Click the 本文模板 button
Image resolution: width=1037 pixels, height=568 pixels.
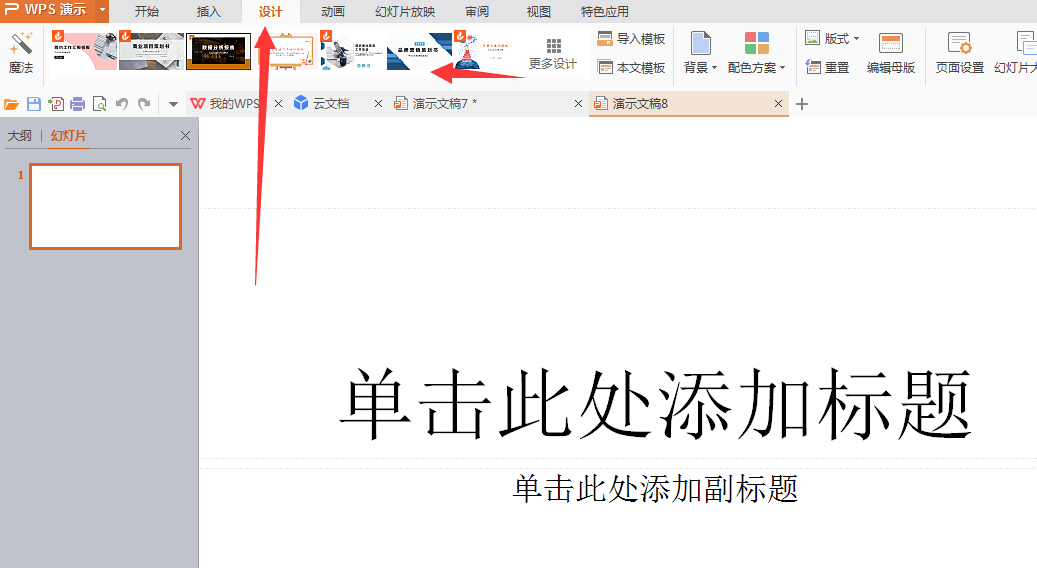coord(631,67)
